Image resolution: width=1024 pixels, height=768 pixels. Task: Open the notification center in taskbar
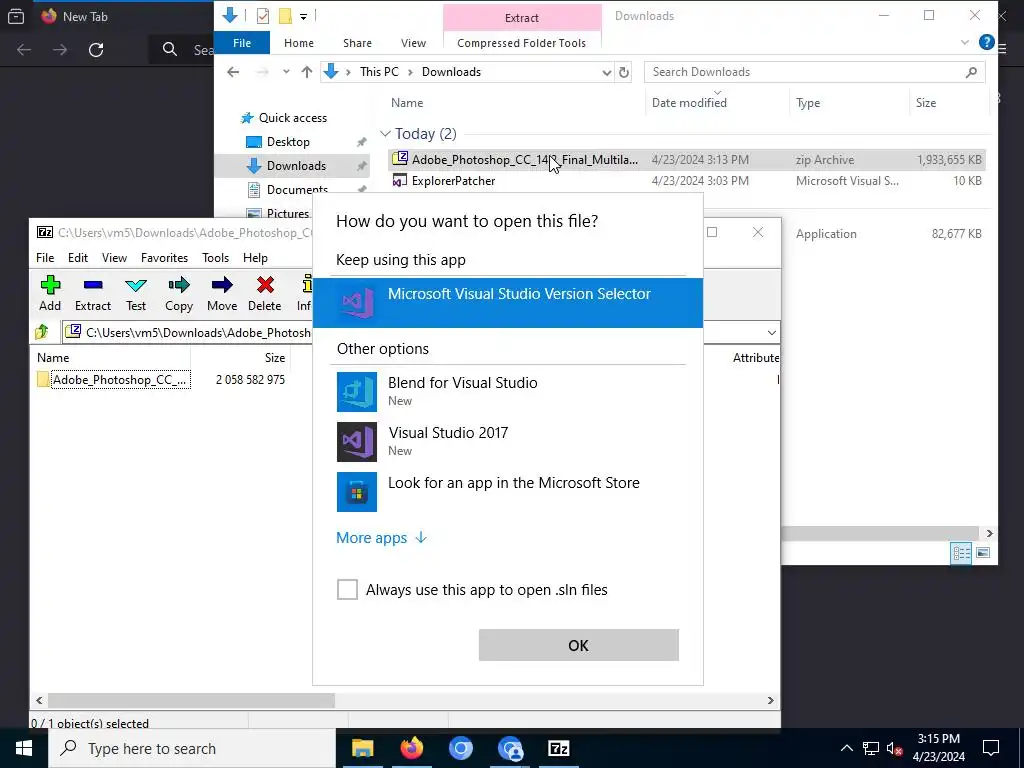[991, 748]
